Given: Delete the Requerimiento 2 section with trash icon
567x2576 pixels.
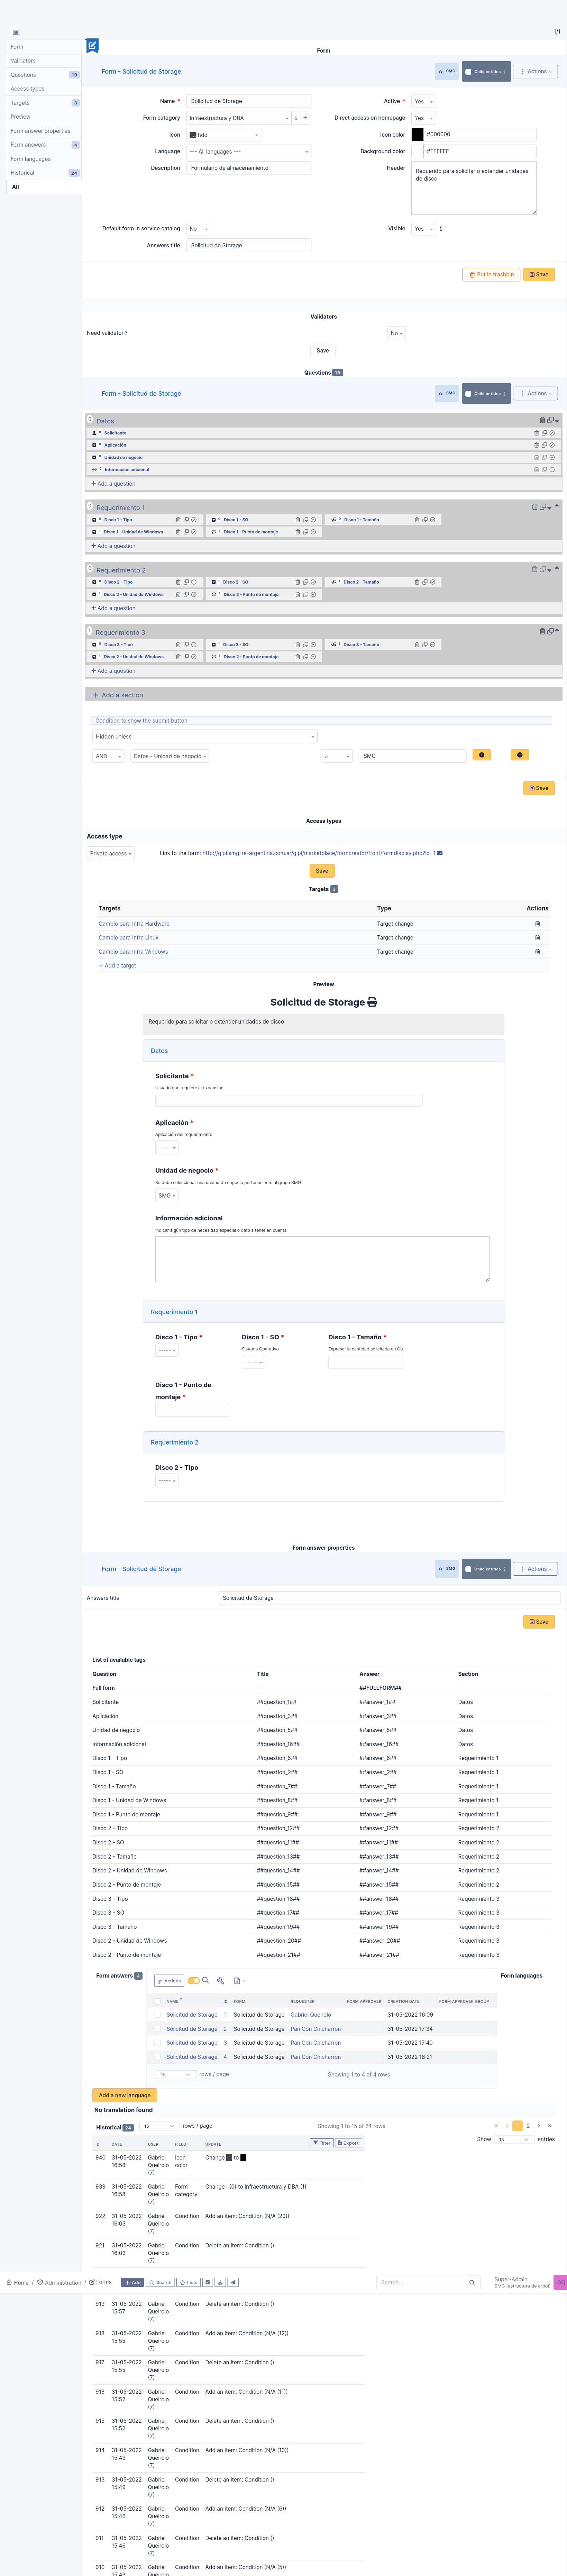Looking at the screenshot, I should tap(534, 569).
